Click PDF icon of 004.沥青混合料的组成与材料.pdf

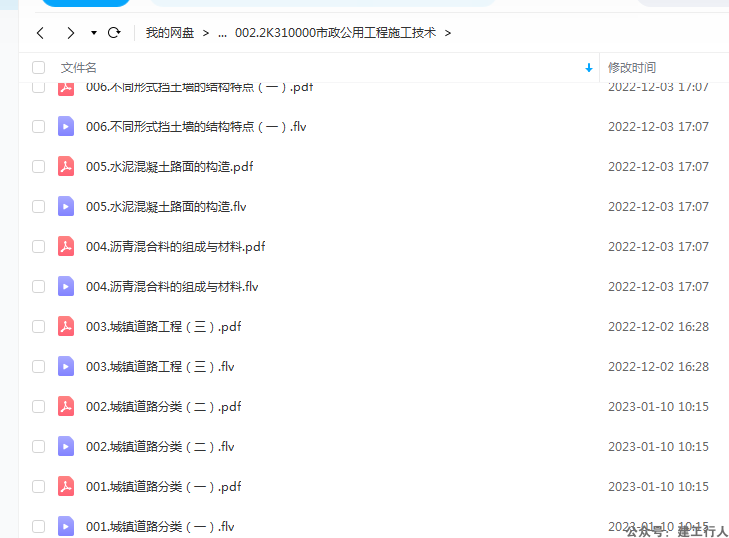coord(66,246)
